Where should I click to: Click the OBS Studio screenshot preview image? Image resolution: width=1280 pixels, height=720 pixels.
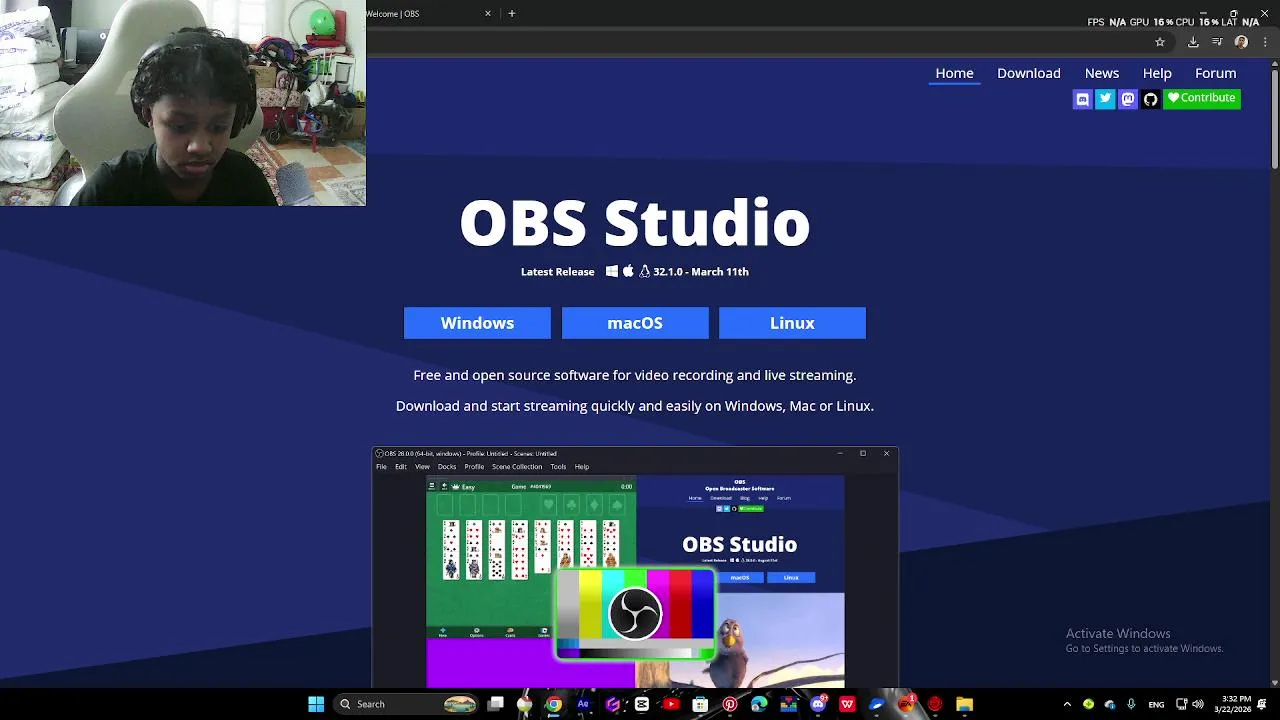(635, 567)
